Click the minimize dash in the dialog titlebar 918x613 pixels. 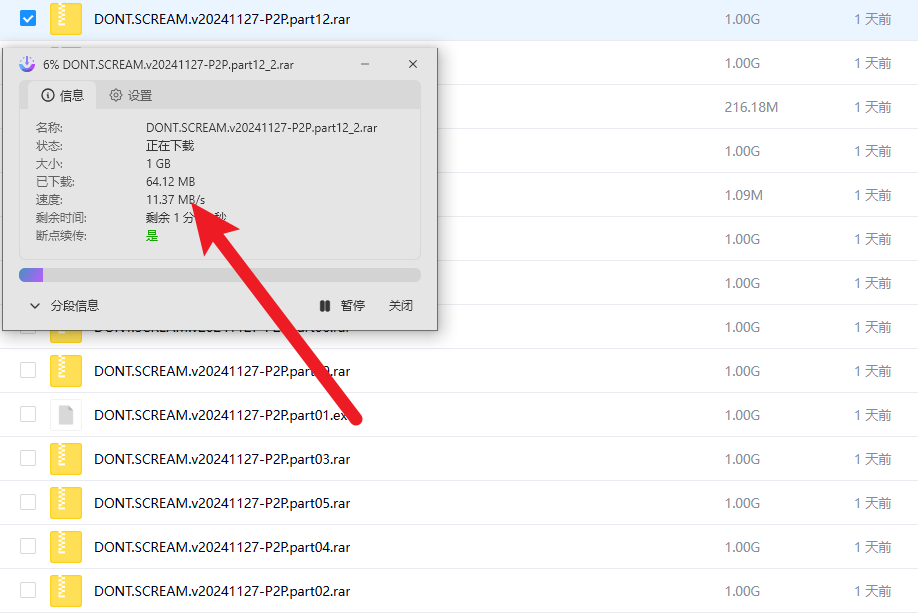(x=364, y=64)
